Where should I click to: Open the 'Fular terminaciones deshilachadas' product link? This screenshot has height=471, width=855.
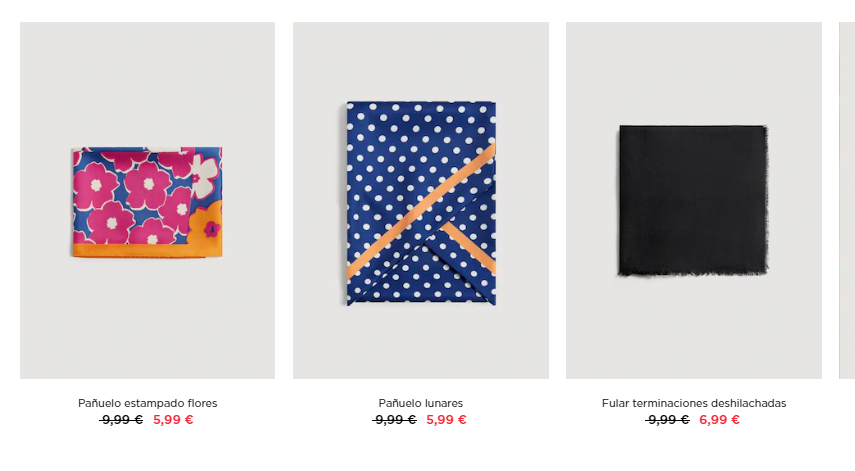click(694, 403)
